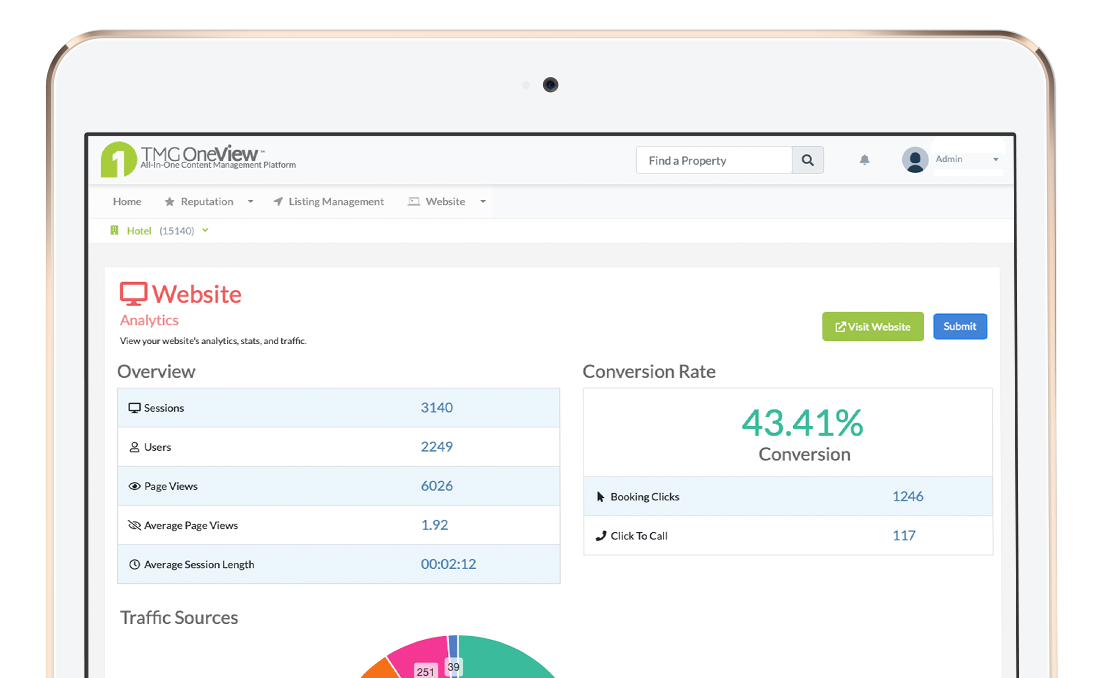Click the Conversion Rate heading
Screen dimensions: 1107x678
pyautogui.click(x=649, y=371)
